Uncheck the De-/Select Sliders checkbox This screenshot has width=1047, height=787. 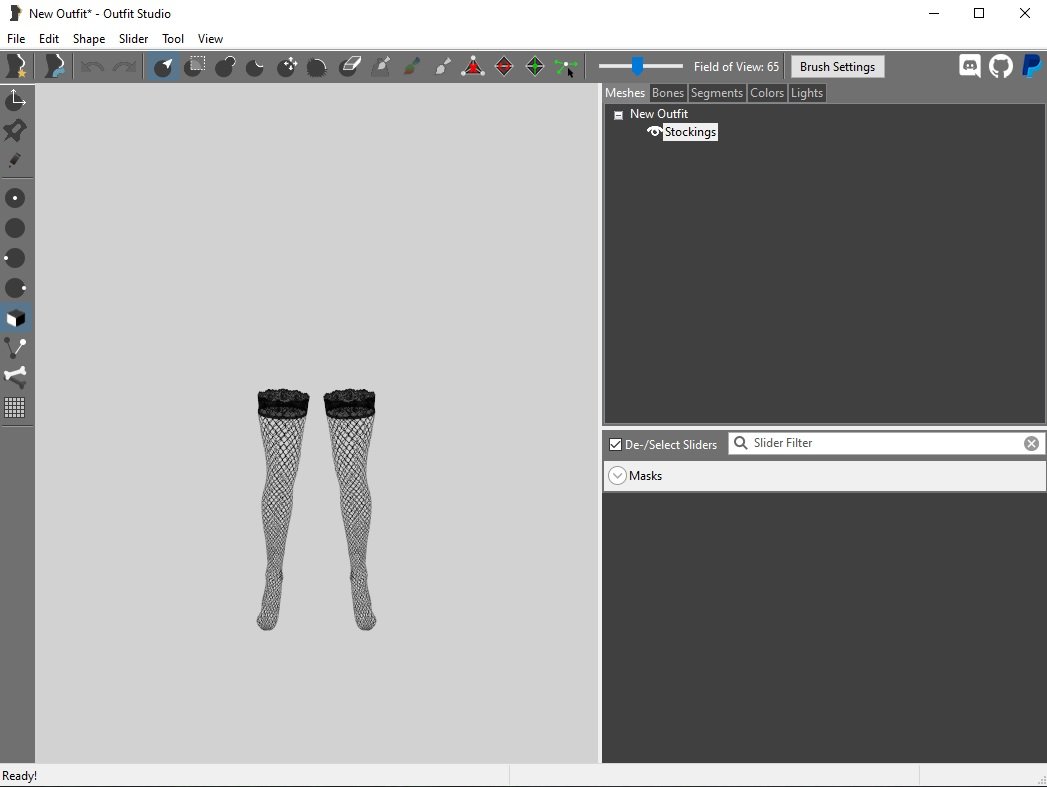tap(615, 444)
